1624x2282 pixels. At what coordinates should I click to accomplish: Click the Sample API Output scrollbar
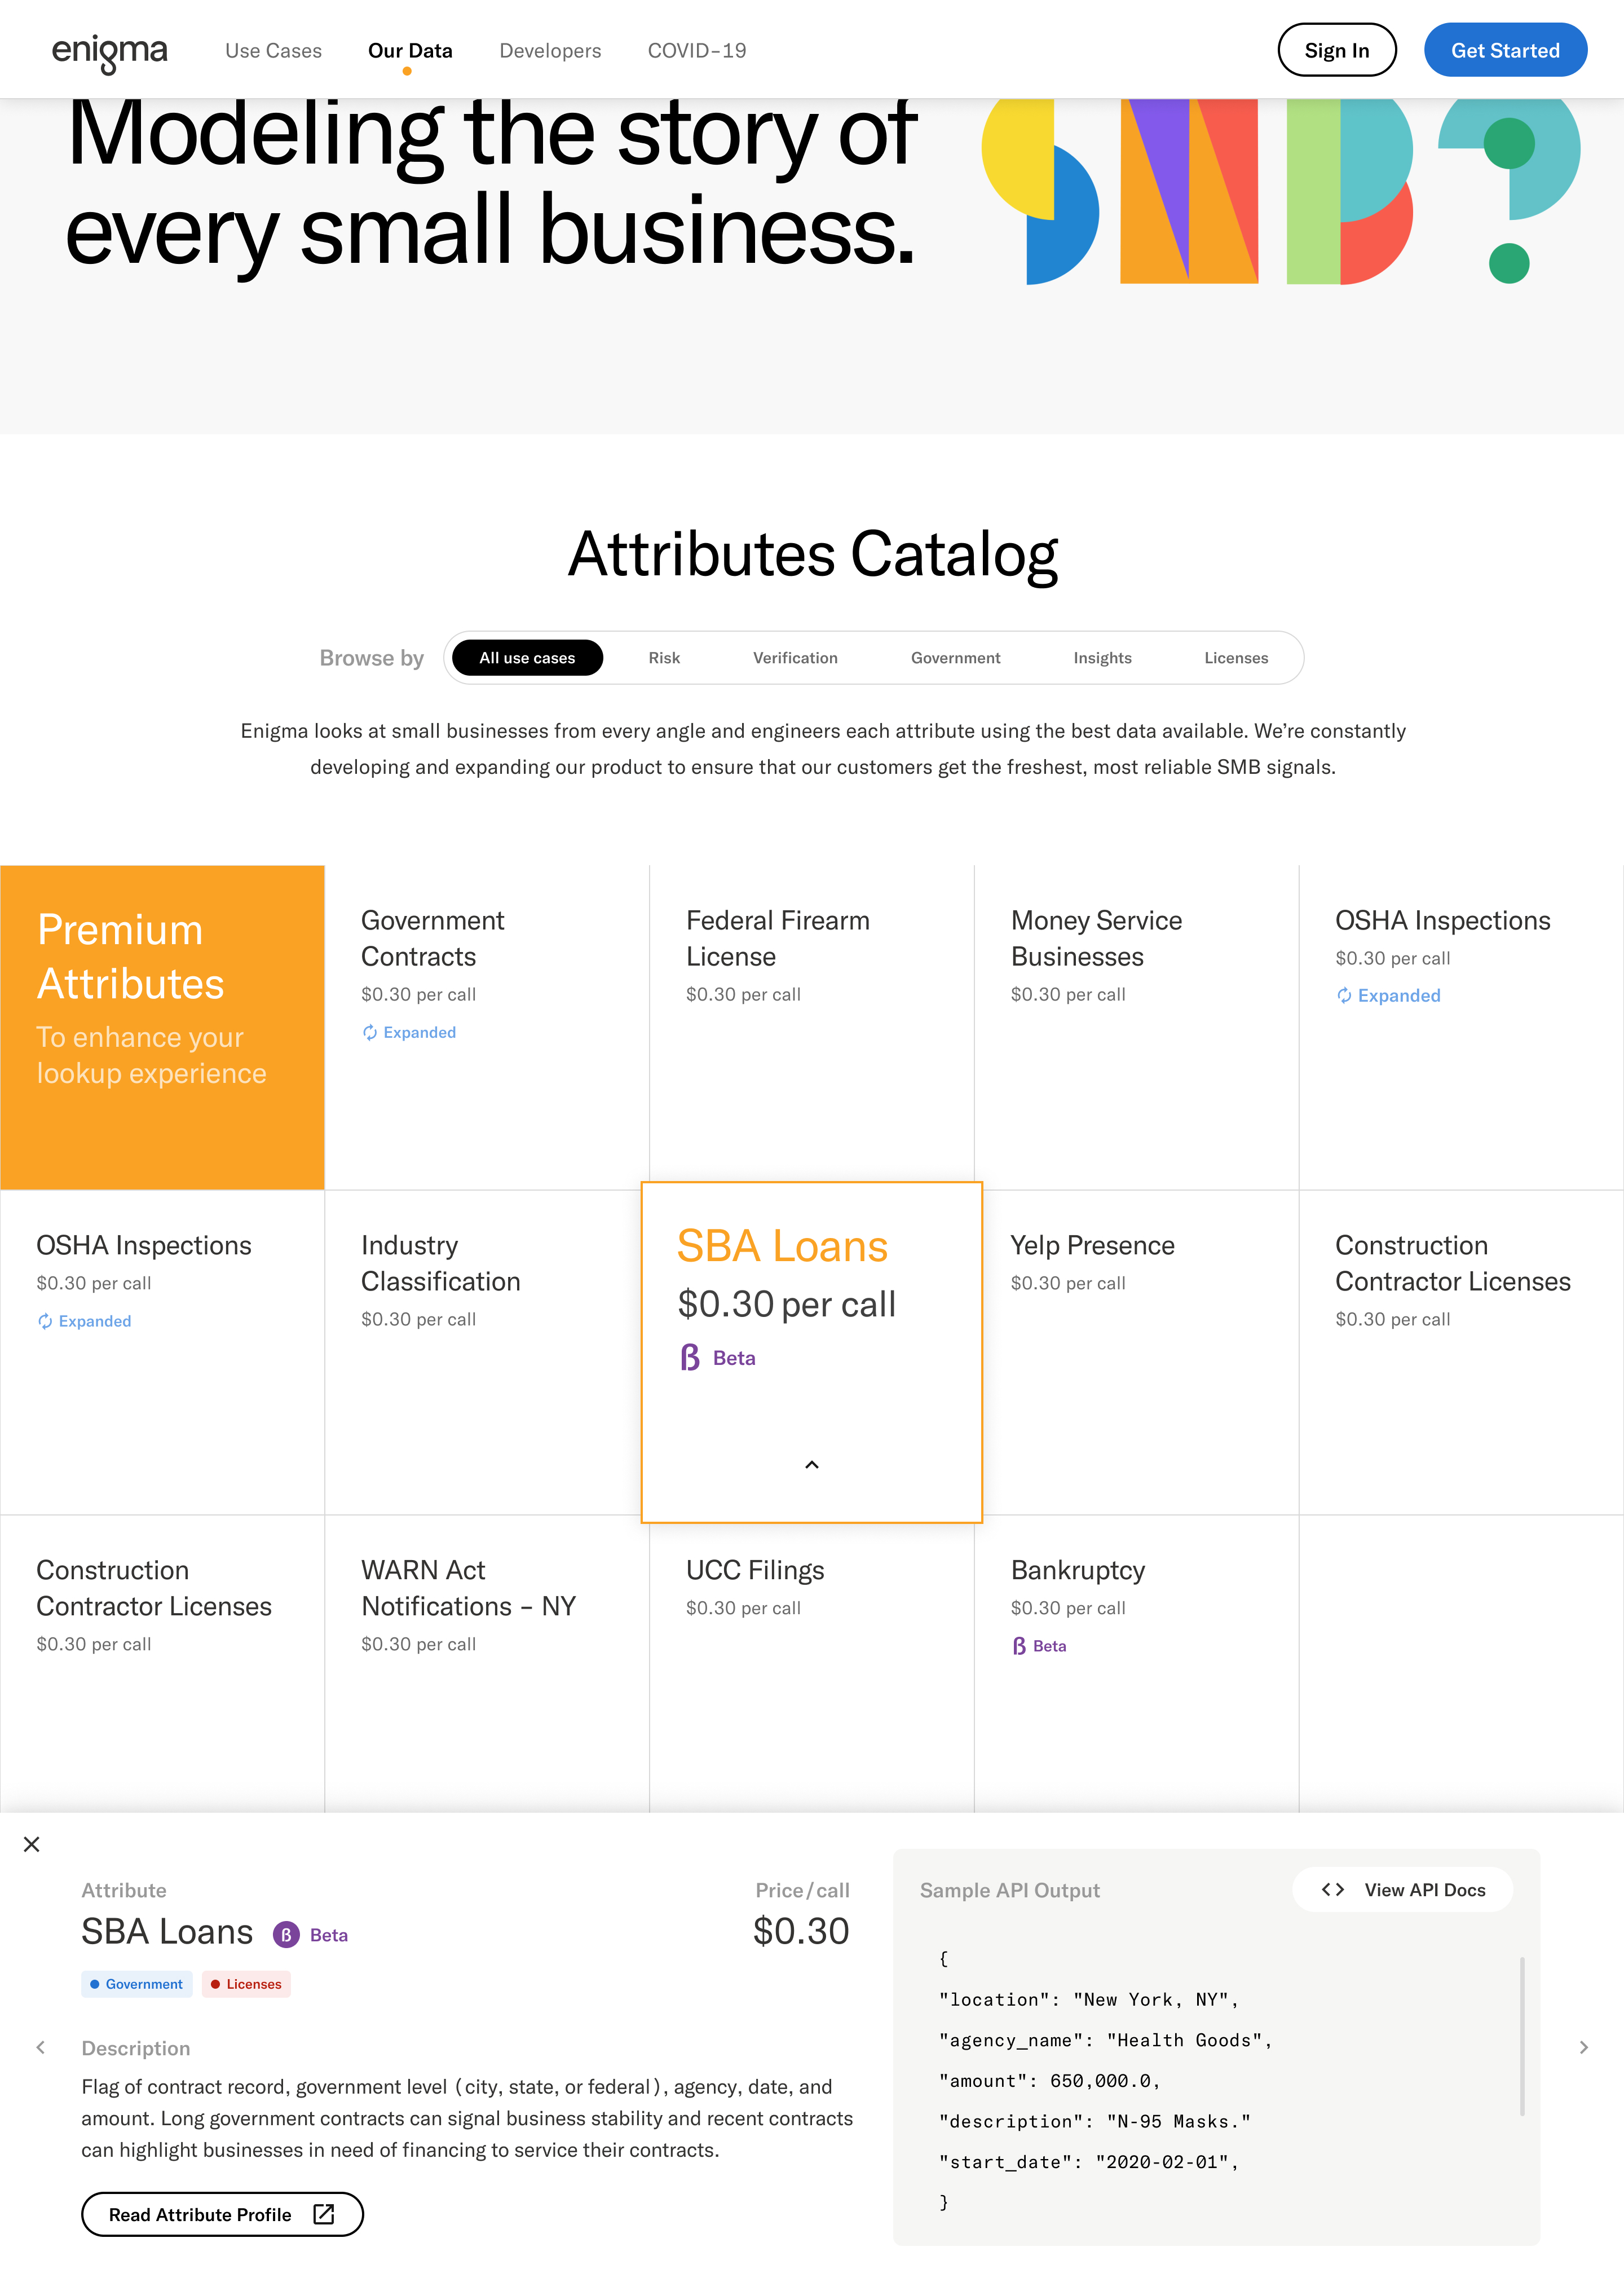pyautogui.click(x=1522, y=2037)
